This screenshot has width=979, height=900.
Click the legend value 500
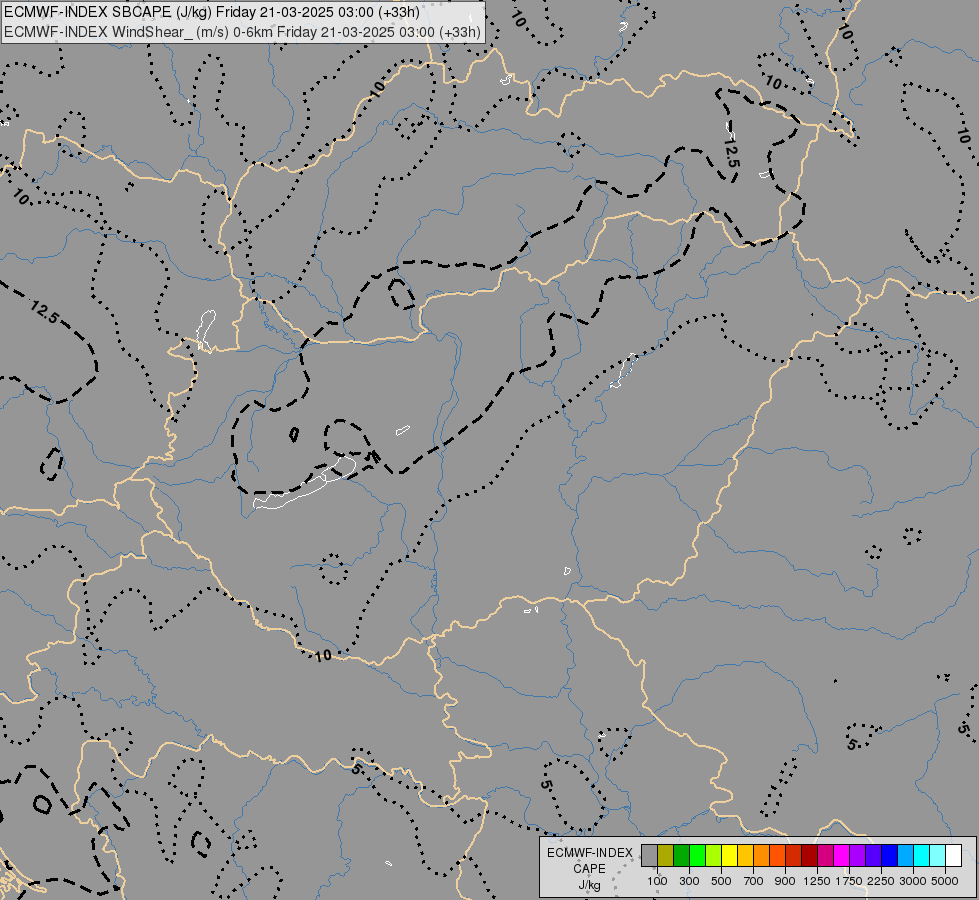pyautogui.click(x=721, y=881)
